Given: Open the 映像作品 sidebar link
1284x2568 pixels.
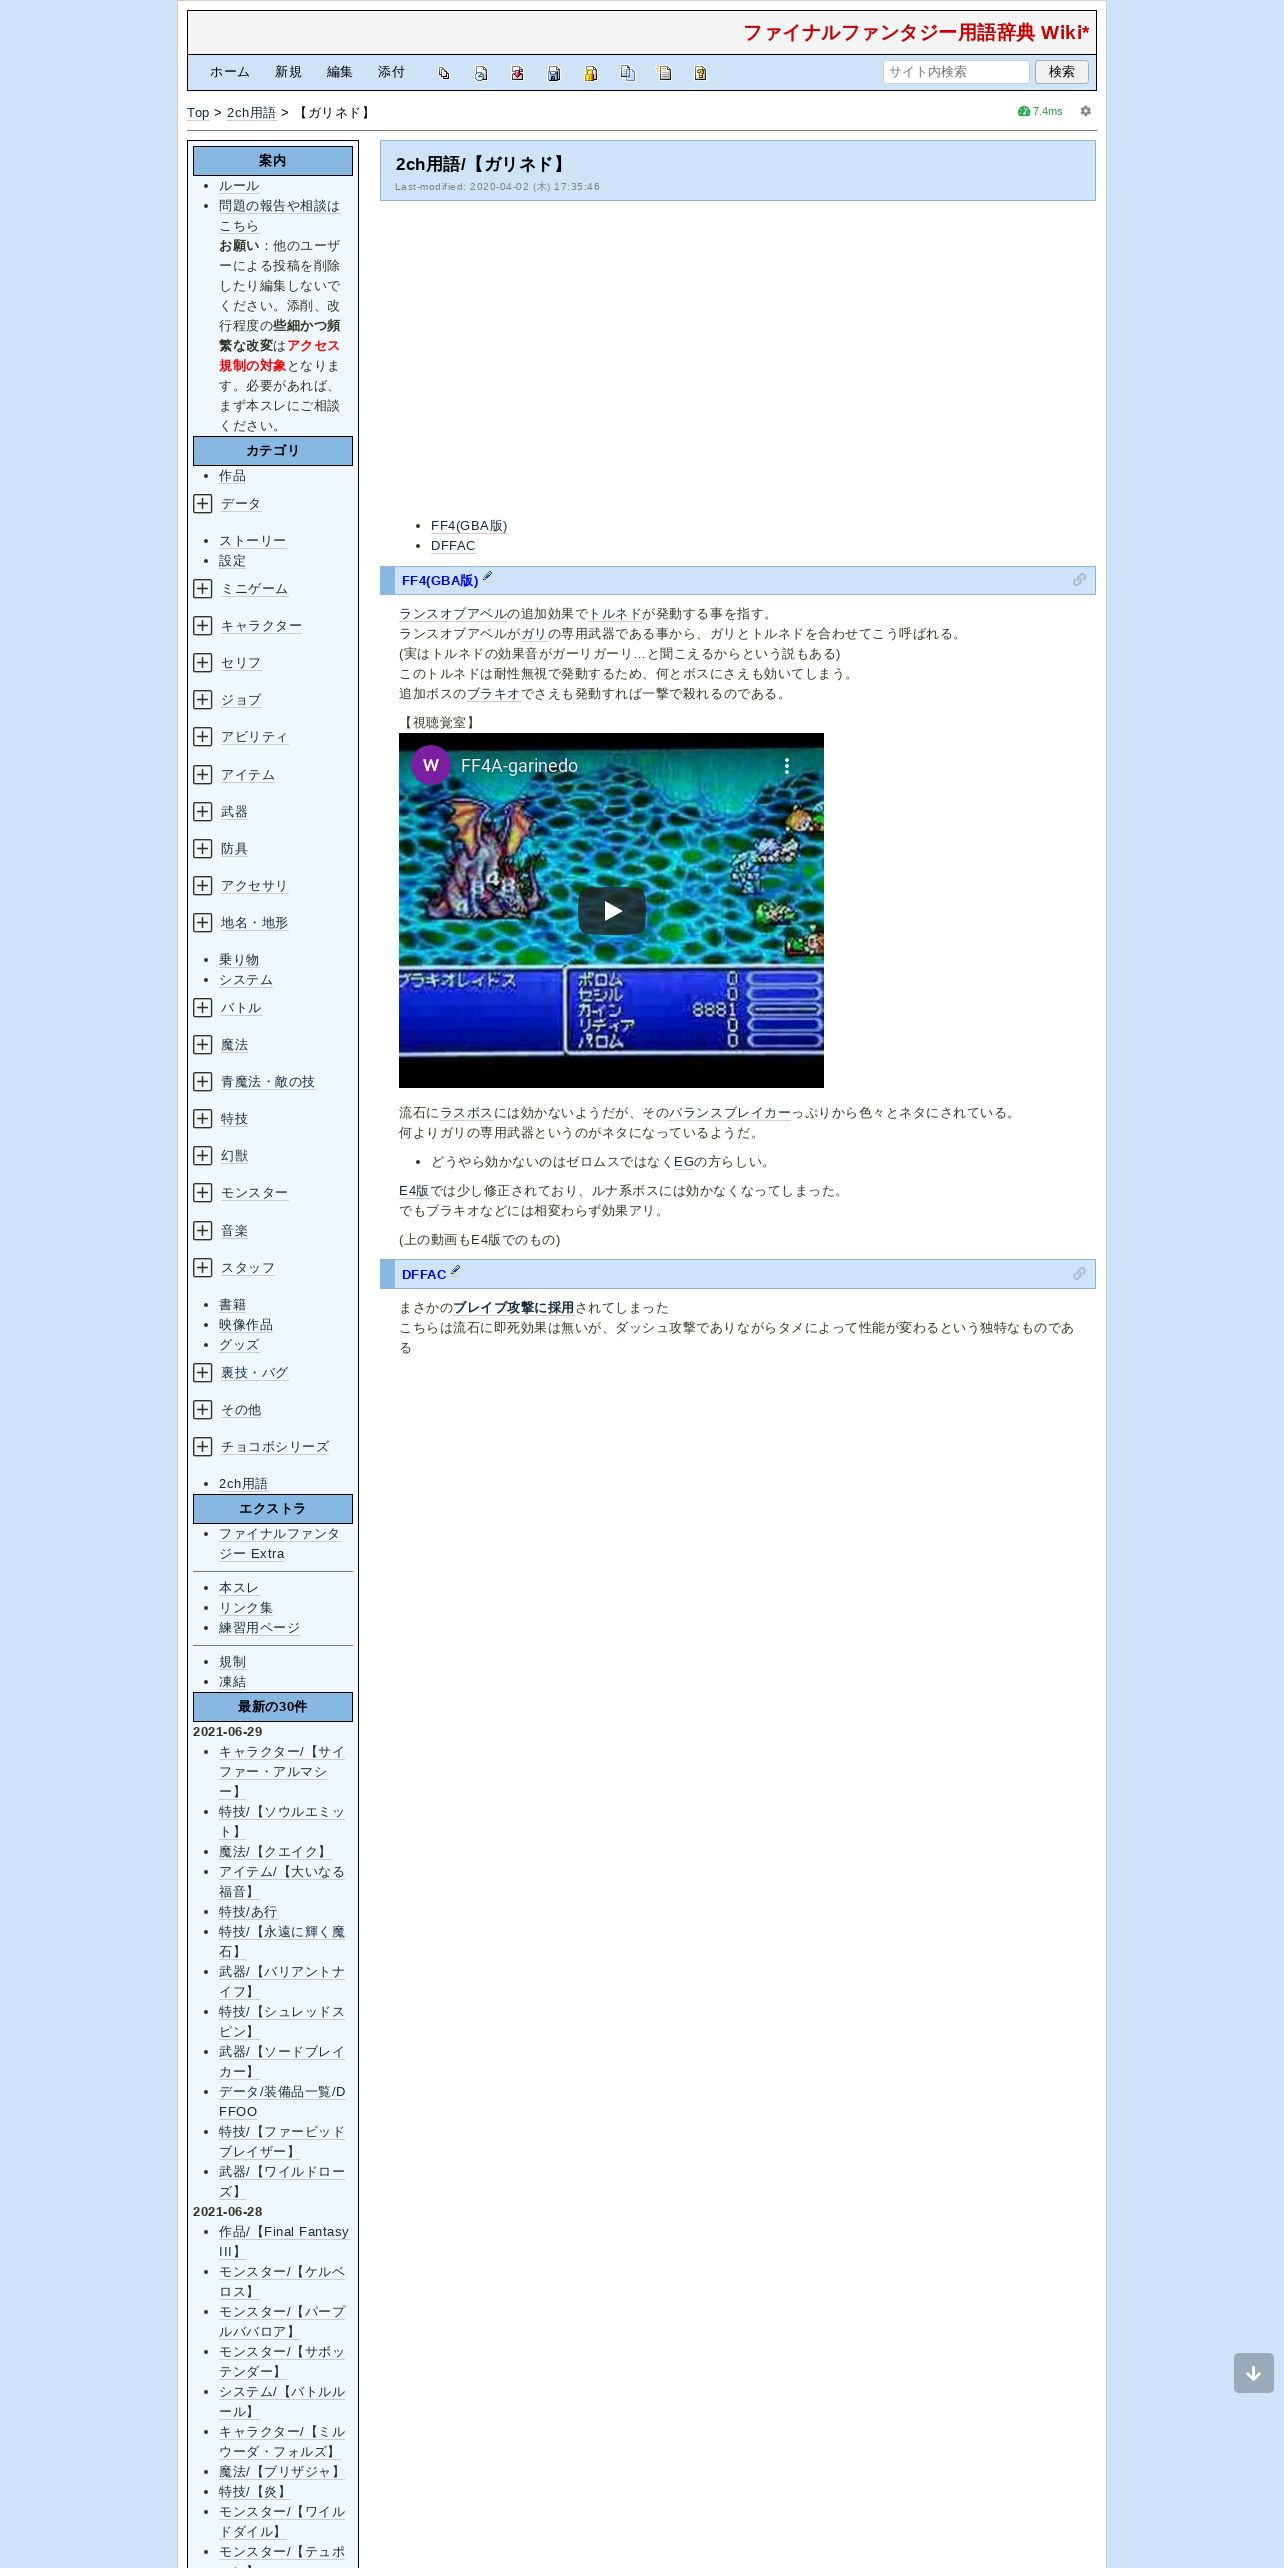Looking at the screenshot, I should 246,1325.
